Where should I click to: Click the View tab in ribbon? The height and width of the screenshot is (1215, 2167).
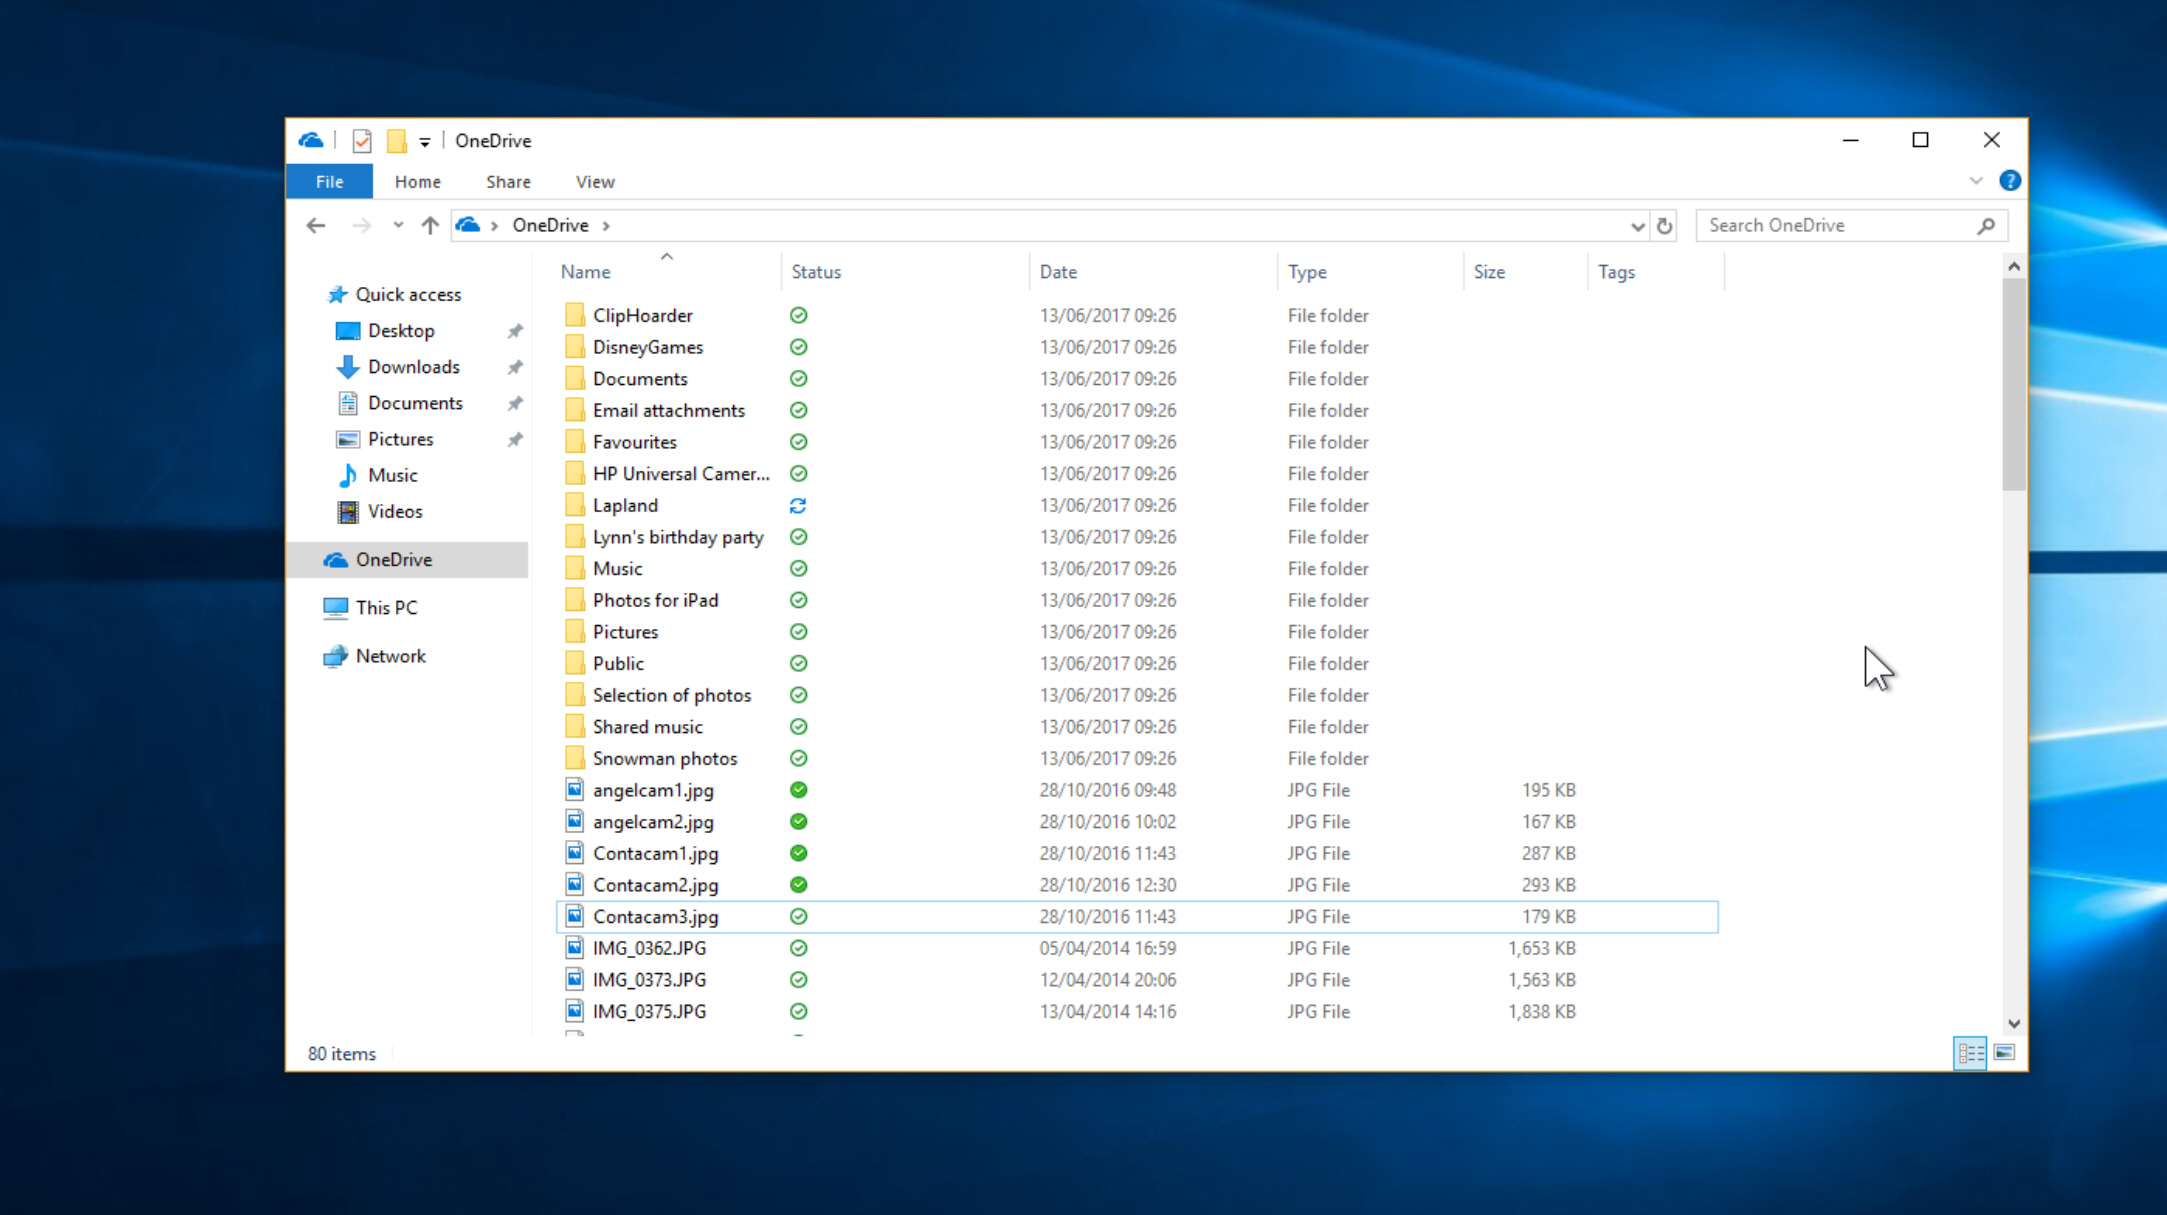click(x=594, y=182)
